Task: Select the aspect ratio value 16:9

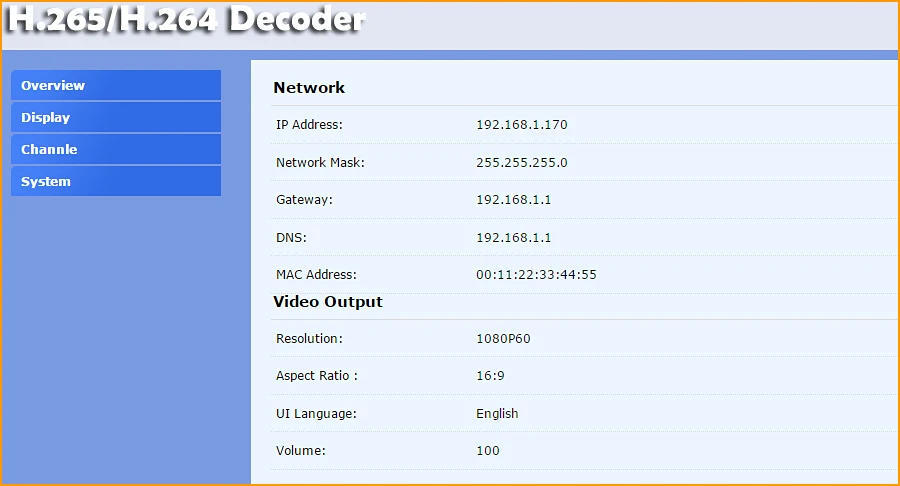Action: coord(490,376)
